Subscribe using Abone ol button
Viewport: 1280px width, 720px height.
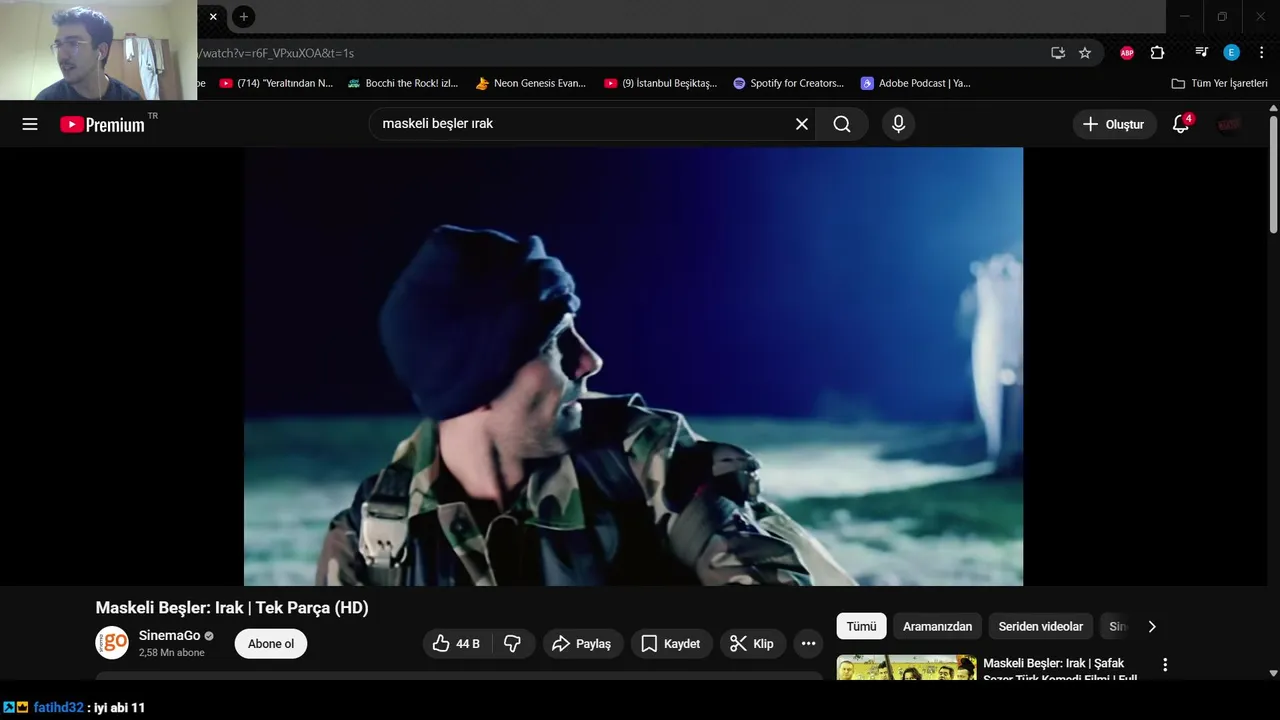[x=271, y=644]
